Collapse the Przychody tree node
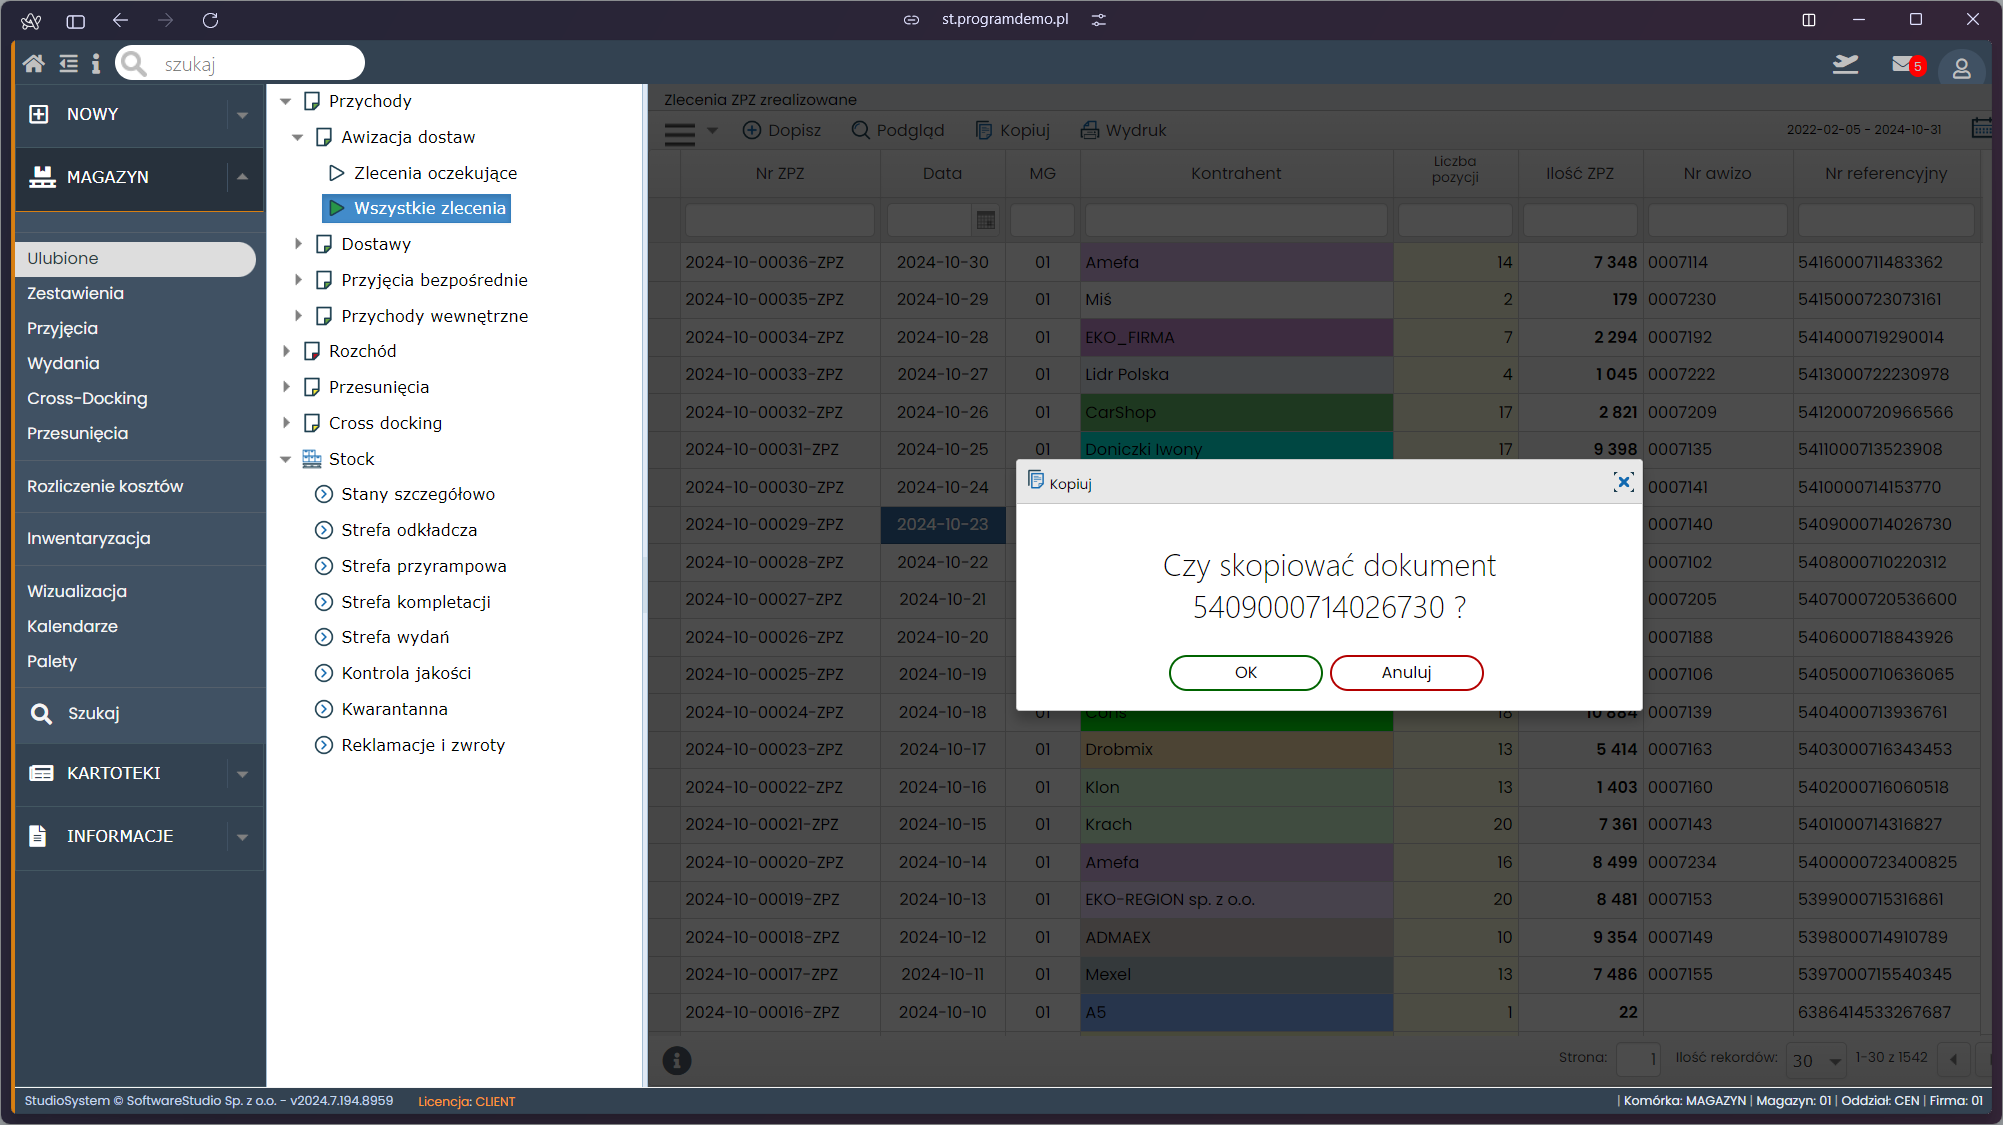 tap(285, 101)
